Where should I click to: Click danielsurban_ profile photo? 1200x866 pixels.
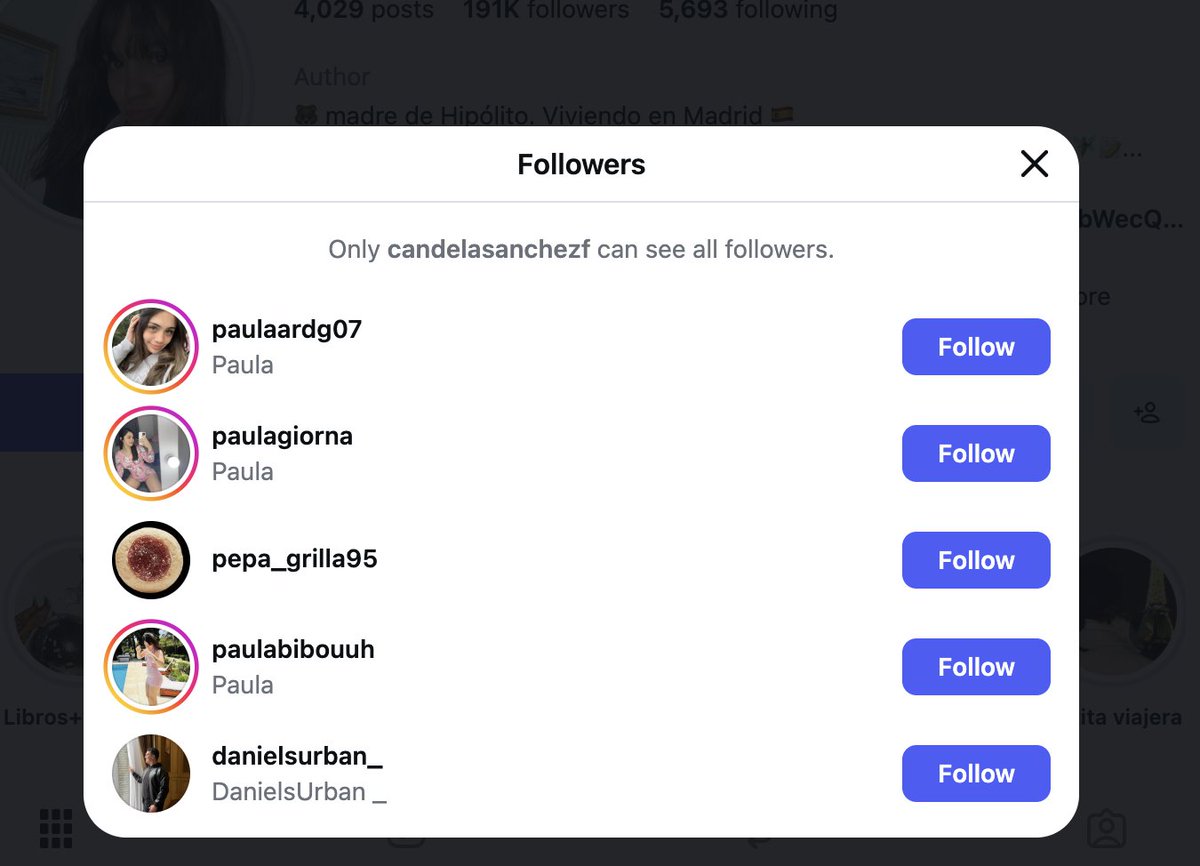click(x=151, y=773)
